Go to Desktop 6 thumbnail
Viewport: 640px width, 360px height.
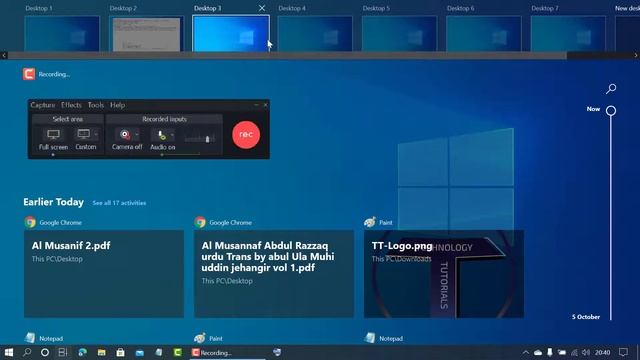click(484, 33)
